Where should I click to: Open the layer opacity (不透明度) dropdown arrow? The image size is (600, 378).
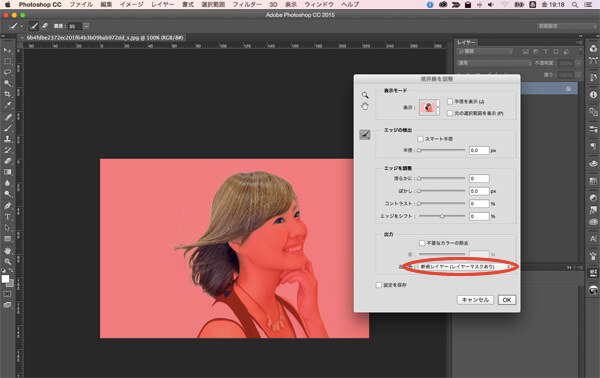578,63
